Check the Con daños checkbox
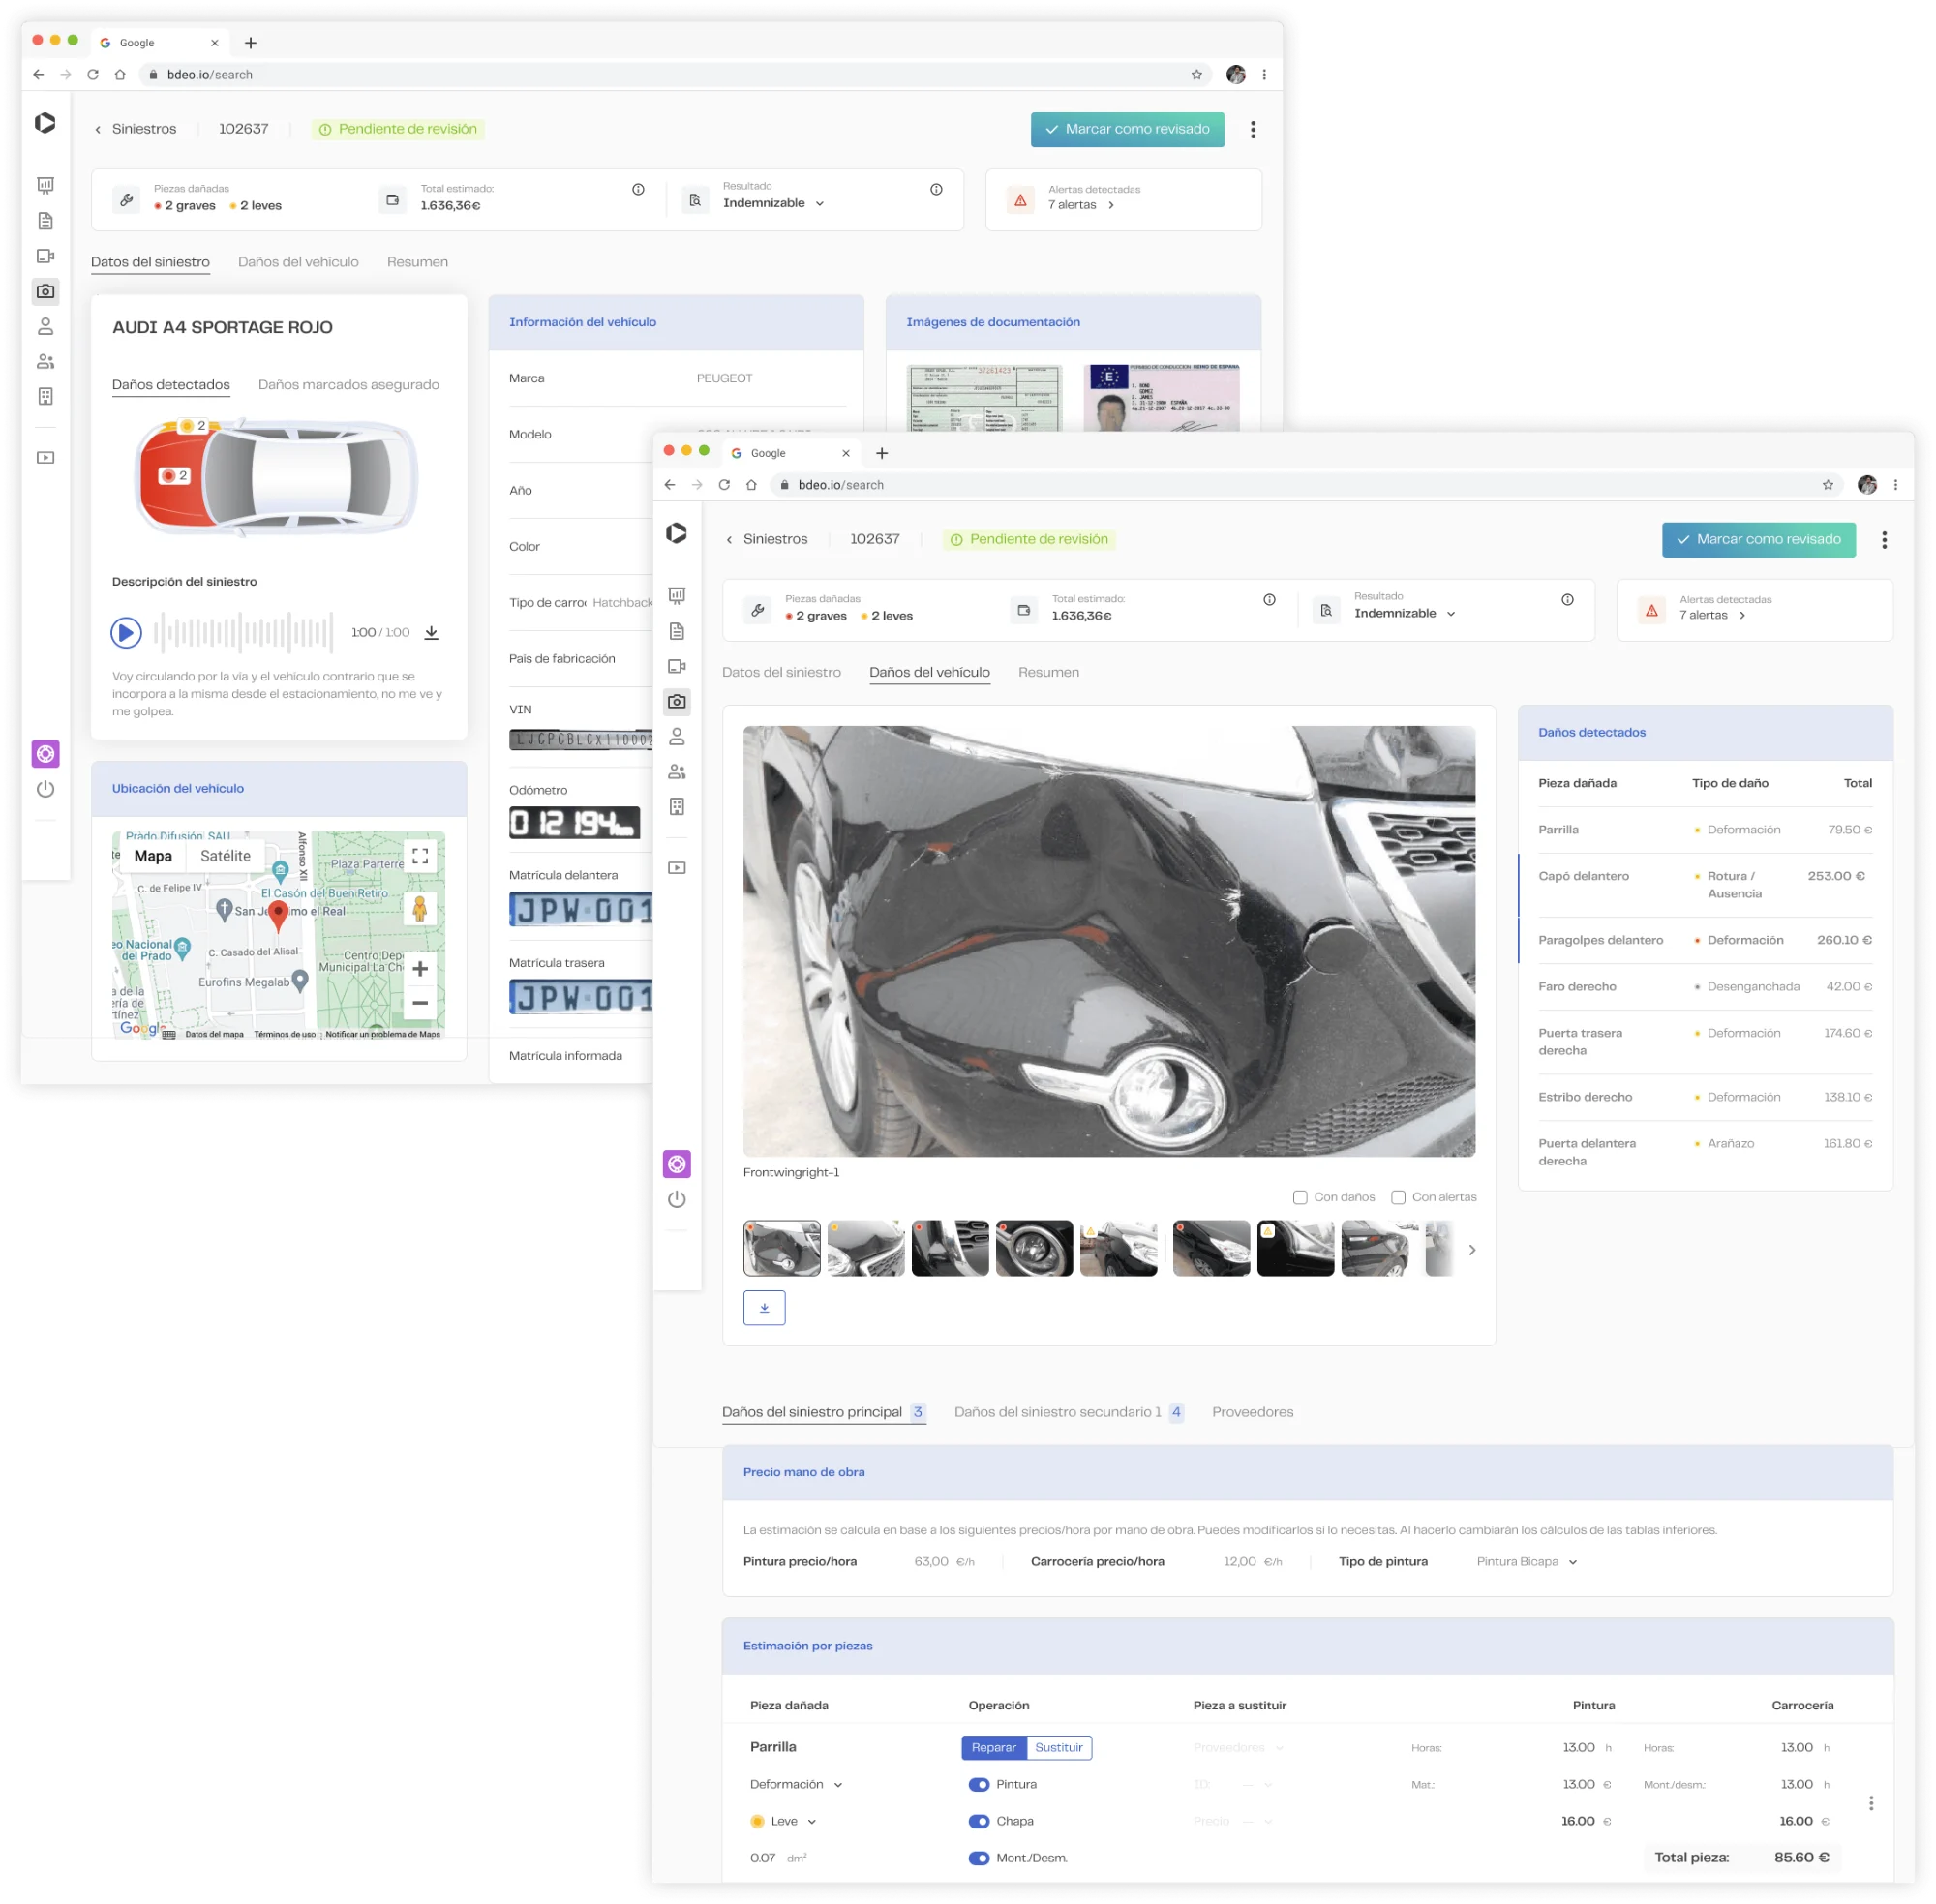This screenshot has width=1936, height=1904. click(1300, 1198)
